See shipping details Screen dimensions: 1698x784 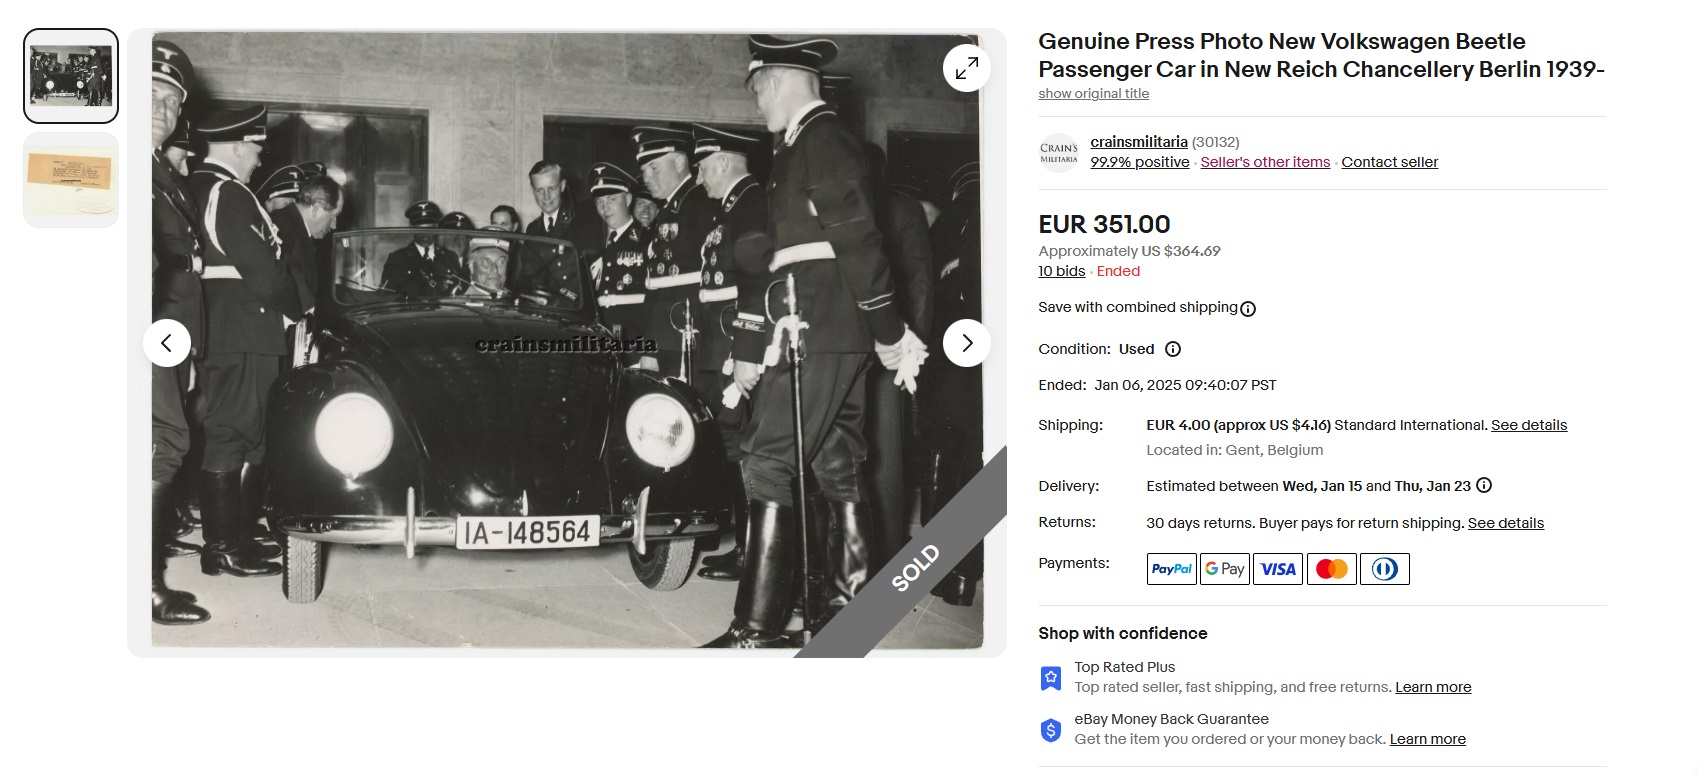tap(1529, 425)
